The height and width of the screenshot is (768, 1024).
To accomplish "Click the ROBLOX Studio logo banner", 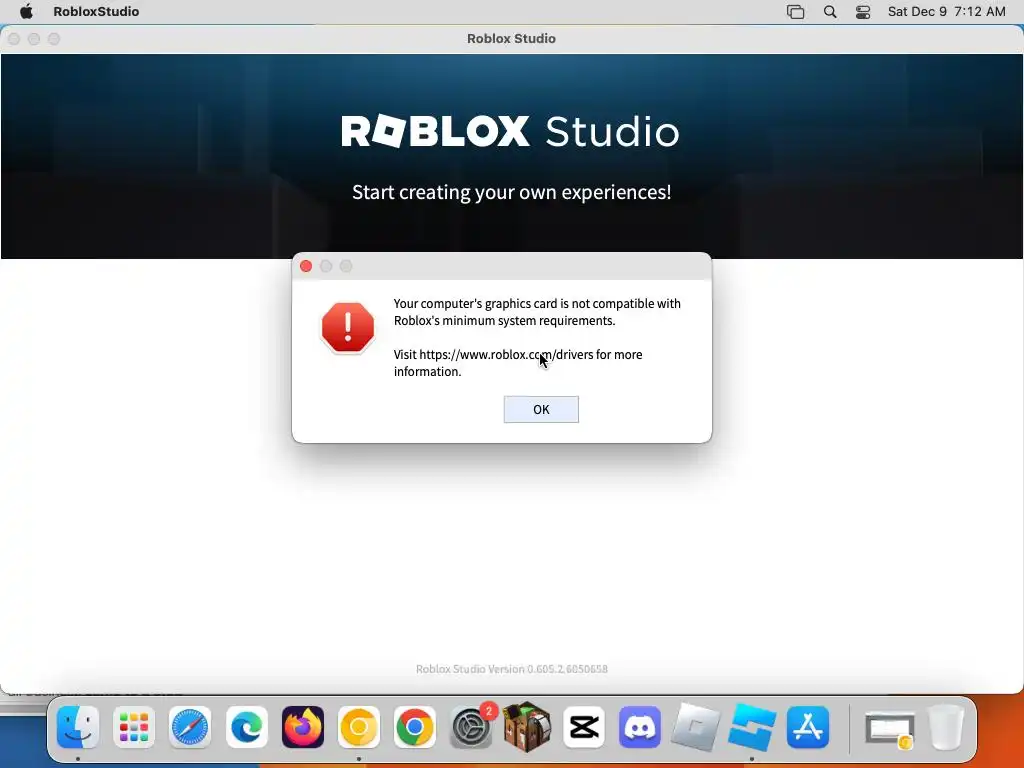I will (511, 131).
